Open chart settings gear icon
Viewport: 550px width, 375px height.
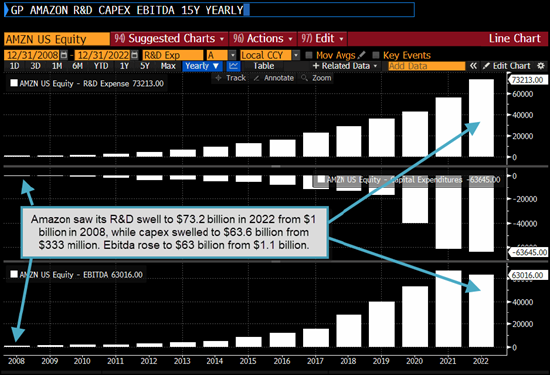[x=541, y=66]
